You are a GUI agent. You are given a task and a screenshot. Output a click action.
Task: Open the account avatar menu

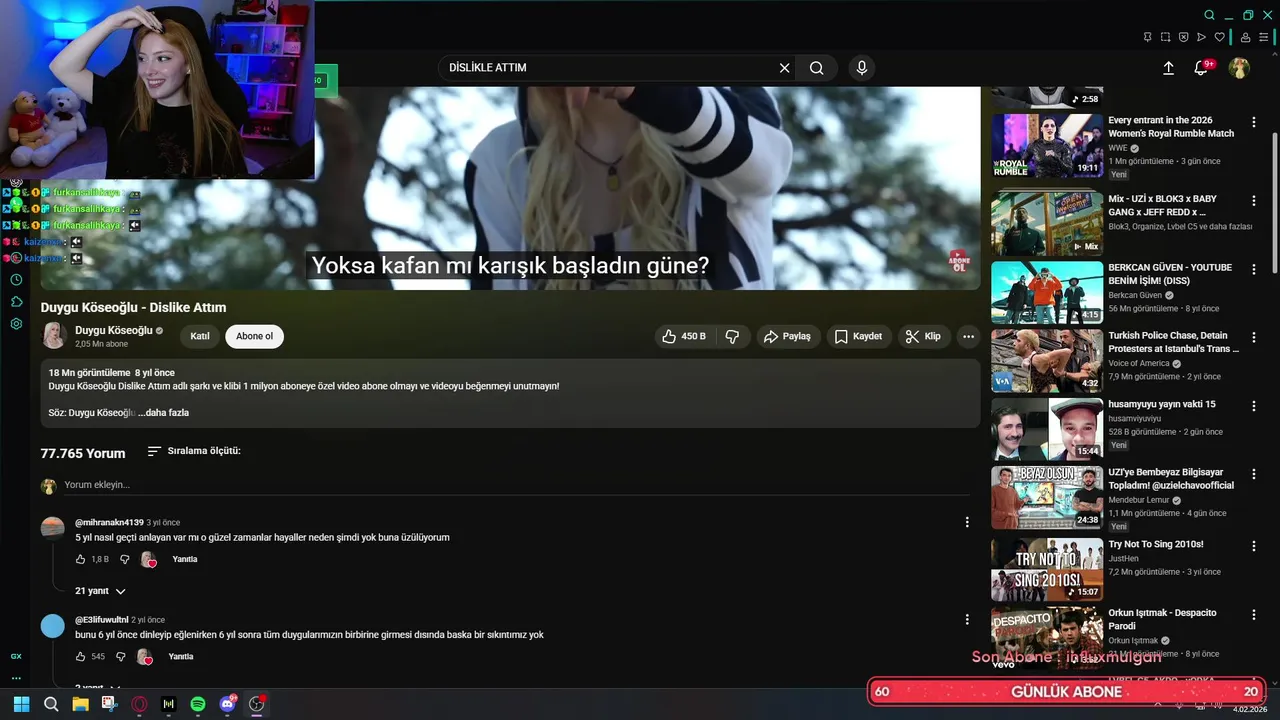1239,68
